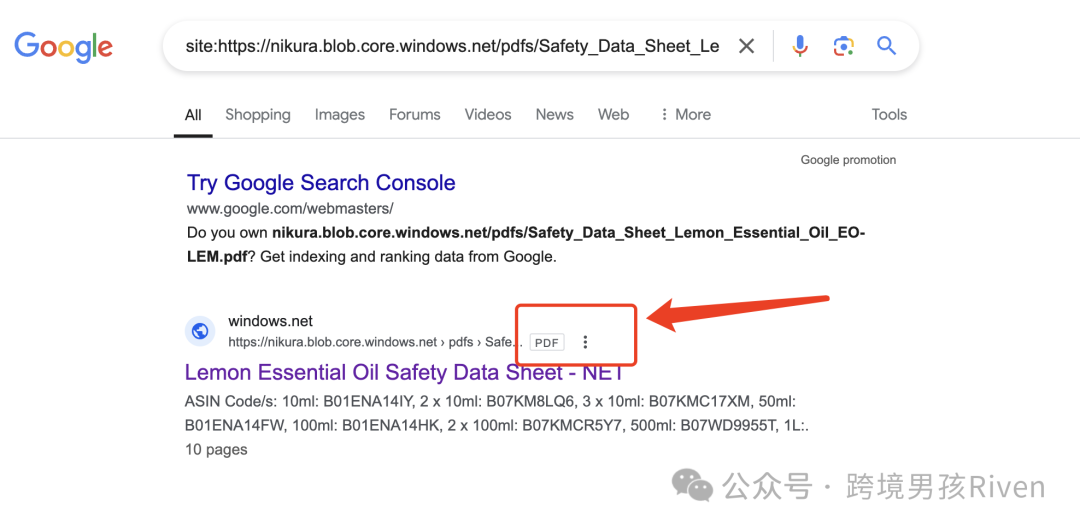Switch to the Shopping tab
This screenshot has width=1080, height=530.
click(258, 114)
